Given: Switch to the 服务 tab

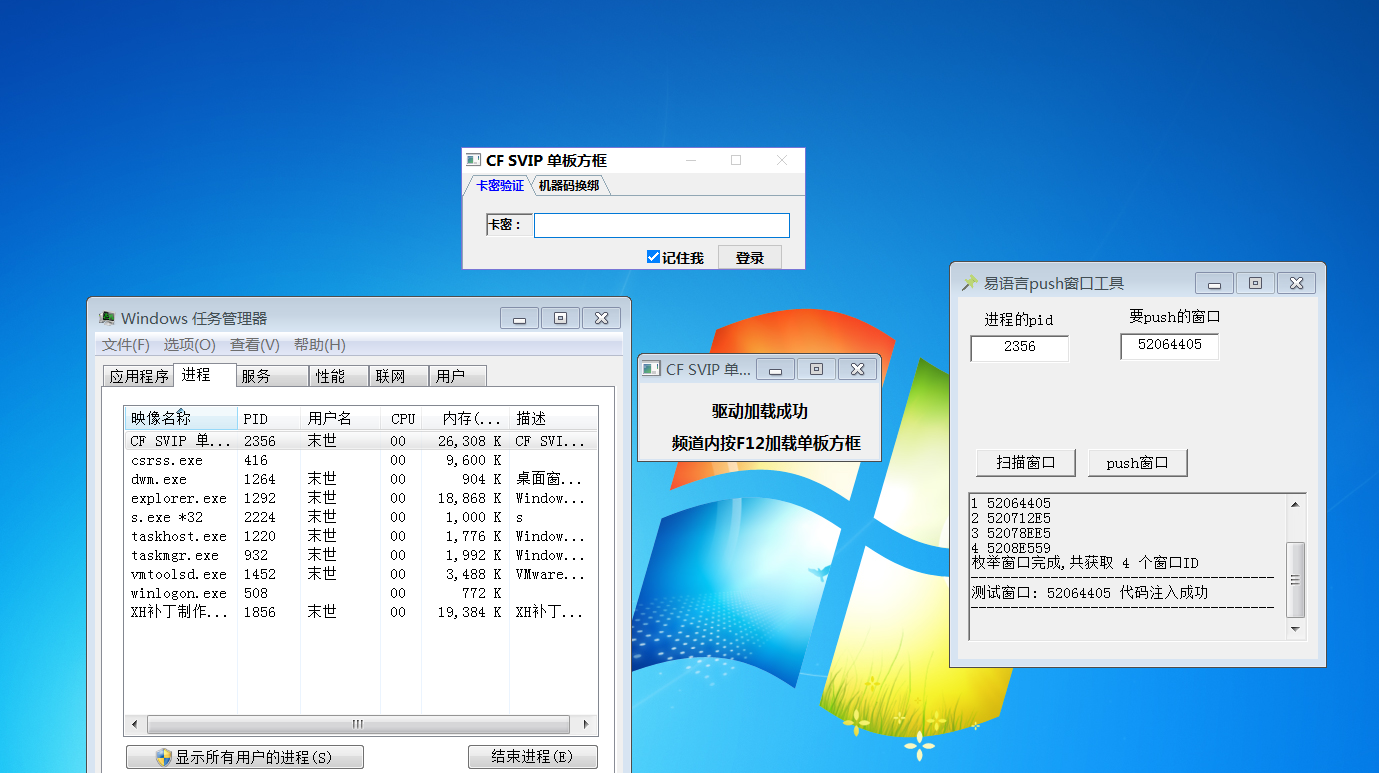Looking at the screenshot, I should pyautogui.click(x=272, y=377).
